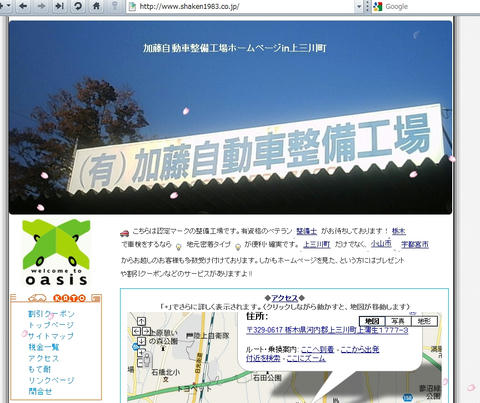480x403 pixels.
Task: Click the ここにズーム link
Action: pos(306,358)
